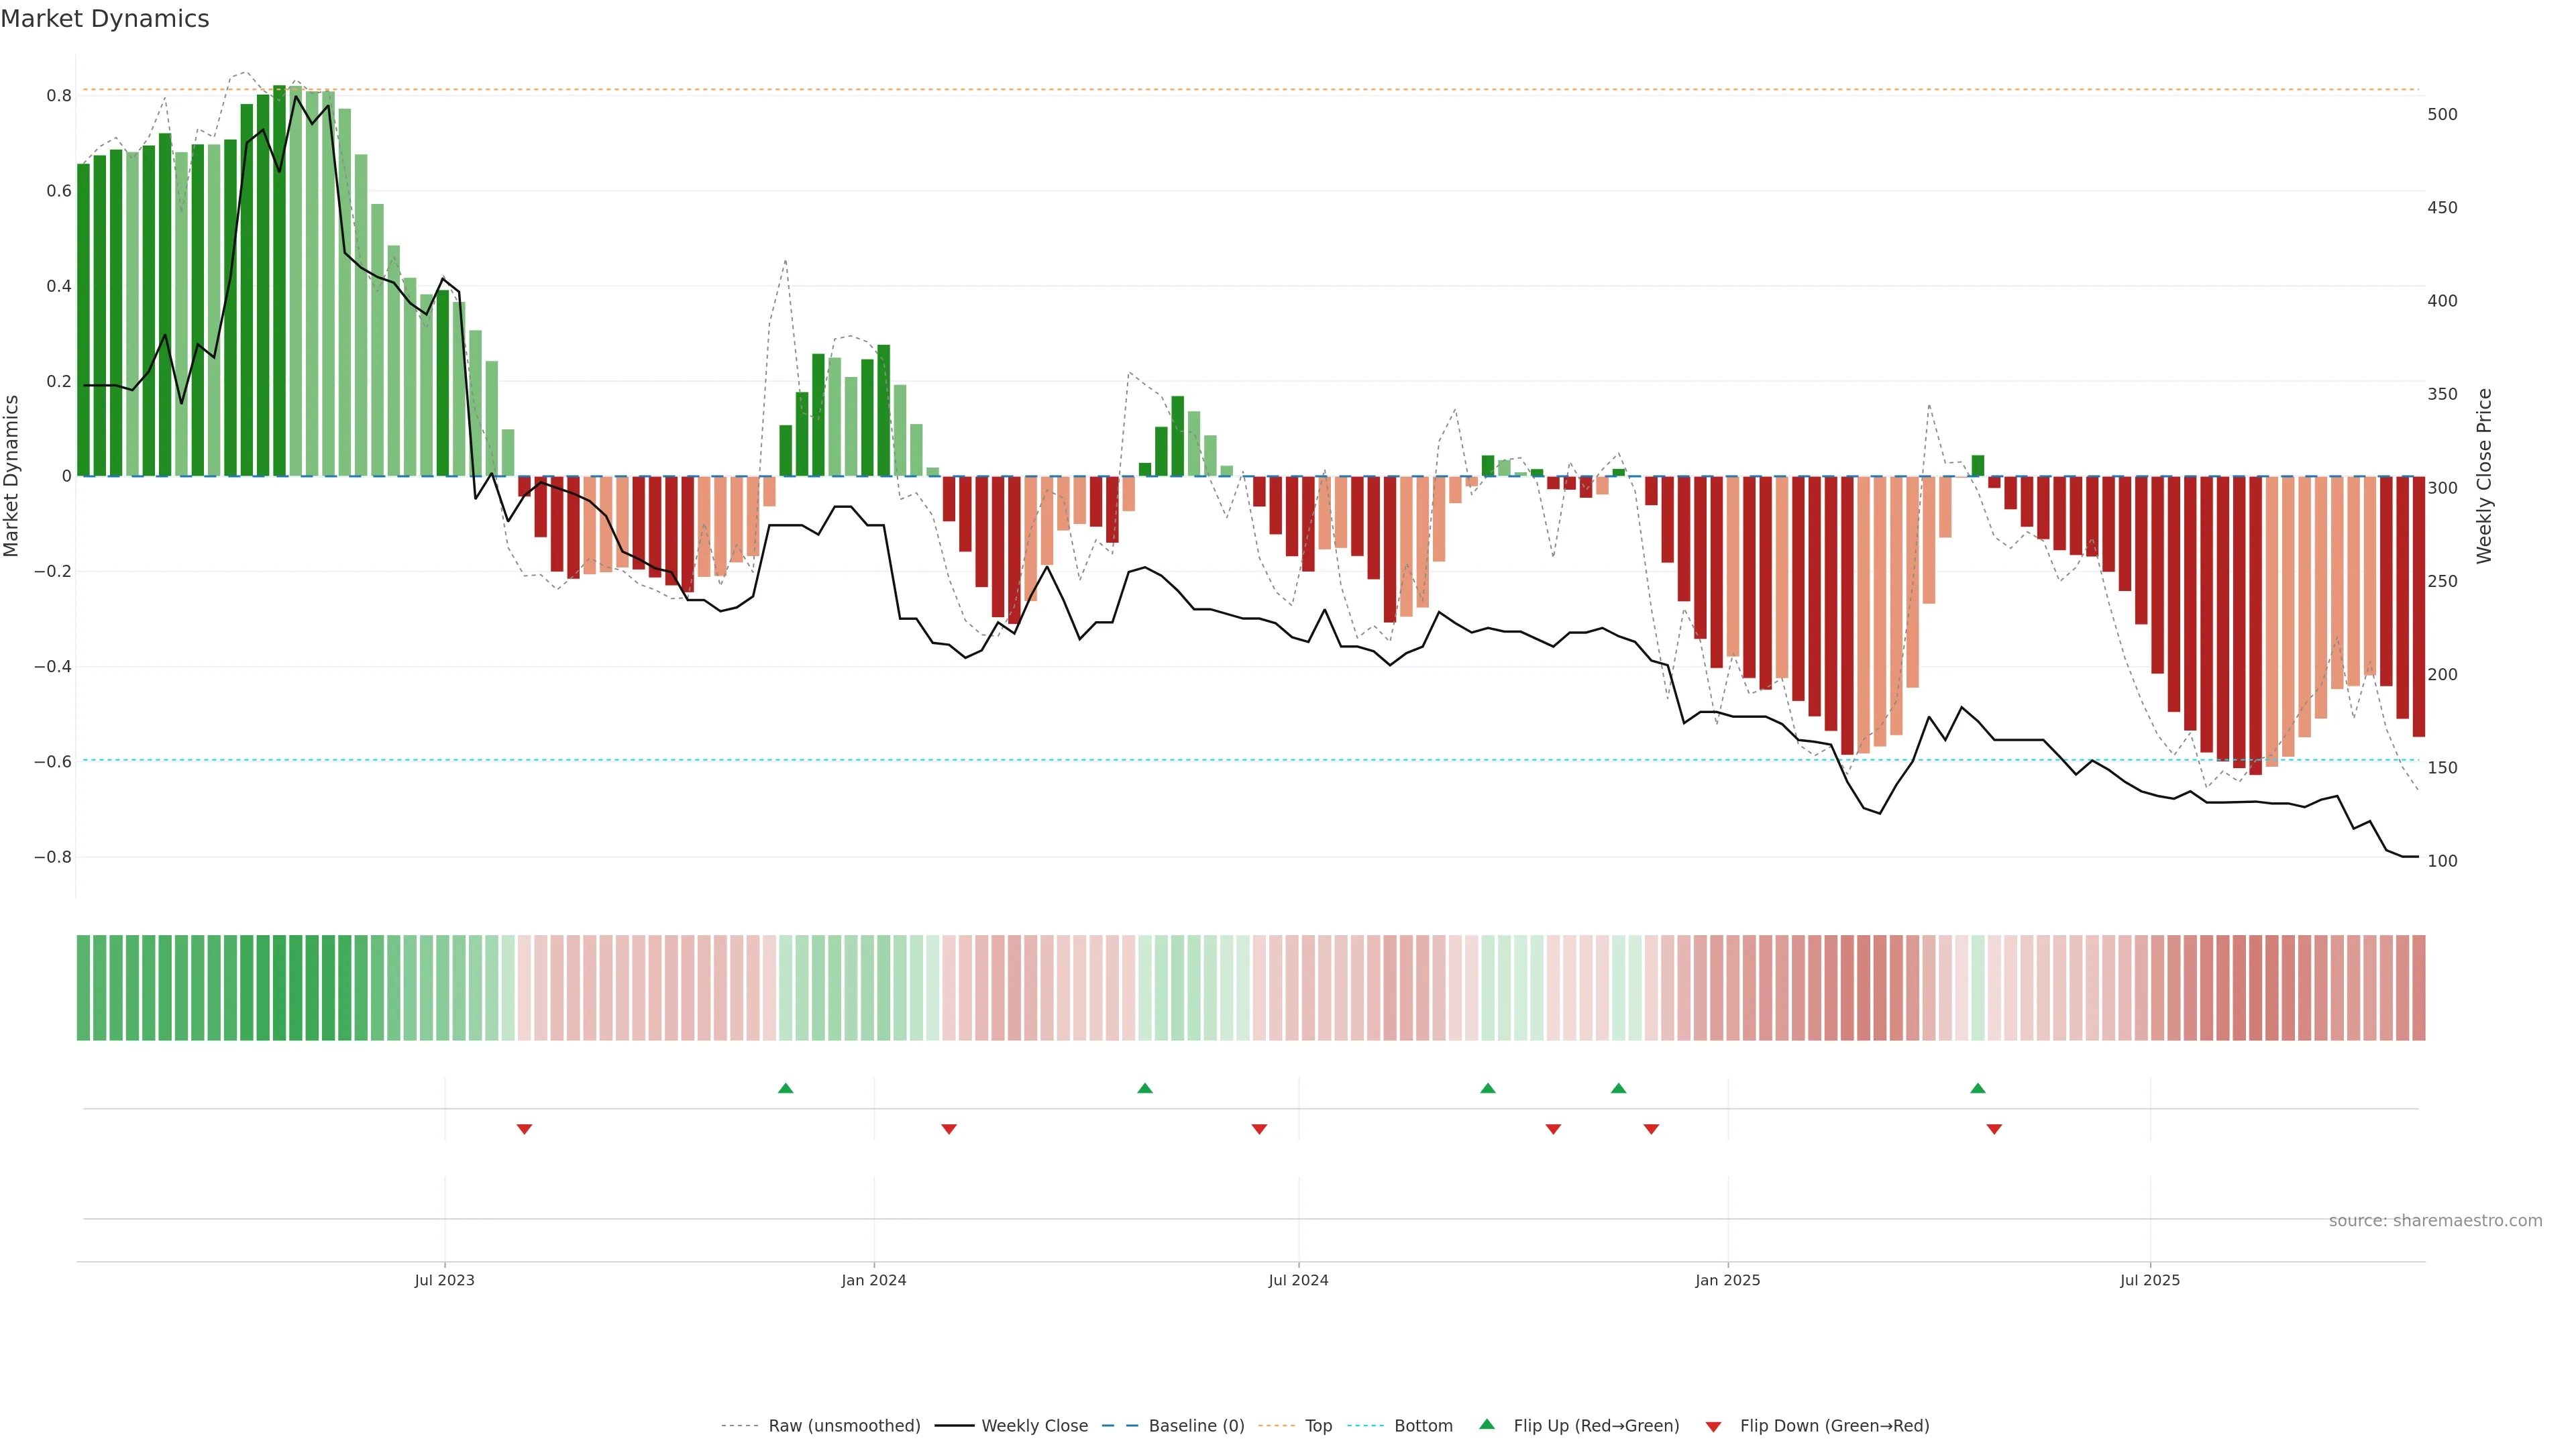Viewport: 2576px width, 1449px height.
Task: Toggle the Weekly Close legend entry
Action: point(1034,1425)
